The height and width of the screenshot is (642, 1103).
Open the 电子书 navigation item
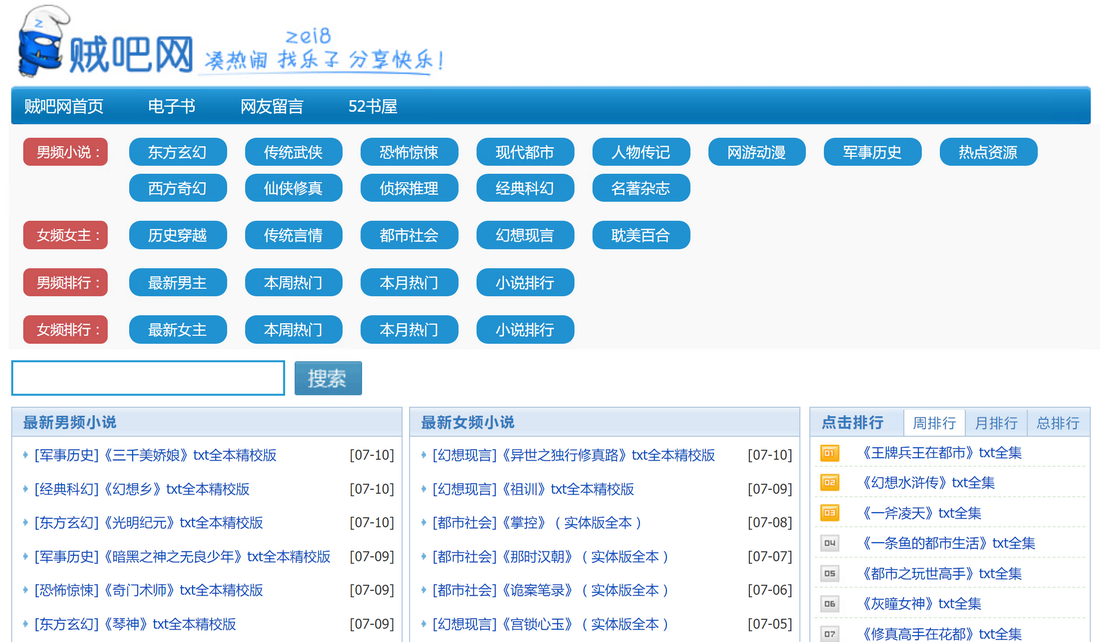171,106
